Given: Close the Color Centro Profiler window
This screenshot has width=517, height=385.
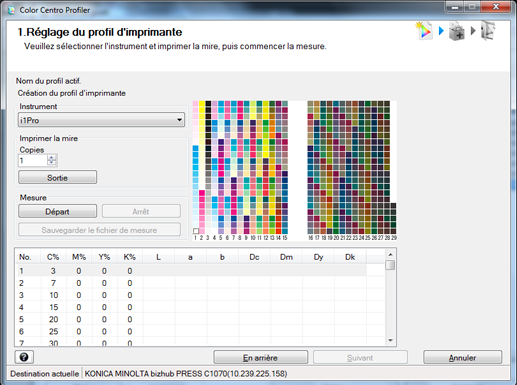Looking at the screenshot, I should click(496, 7).
